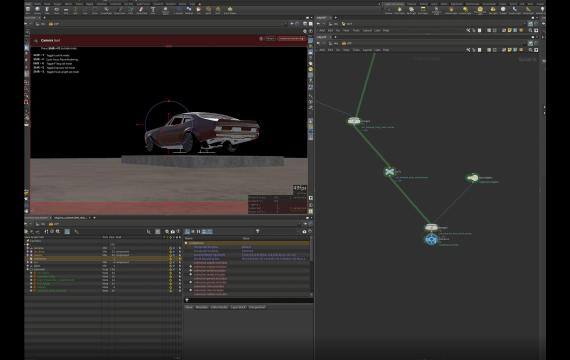Image resolution: width=570 pixels, height=360 pixels.
Task: Click the filter funnel in scene graph details toolbar
Action: click(257, 231)
